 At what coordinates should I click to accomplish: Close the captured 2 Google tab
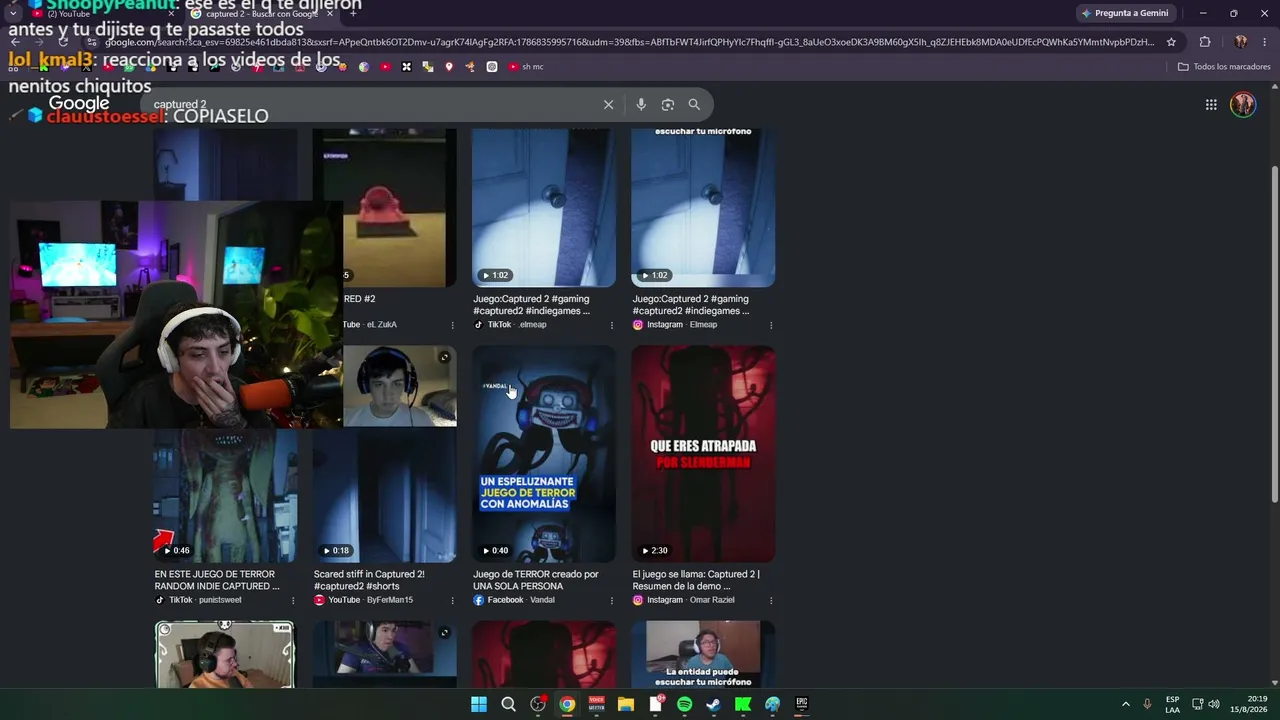coord(330,13)
